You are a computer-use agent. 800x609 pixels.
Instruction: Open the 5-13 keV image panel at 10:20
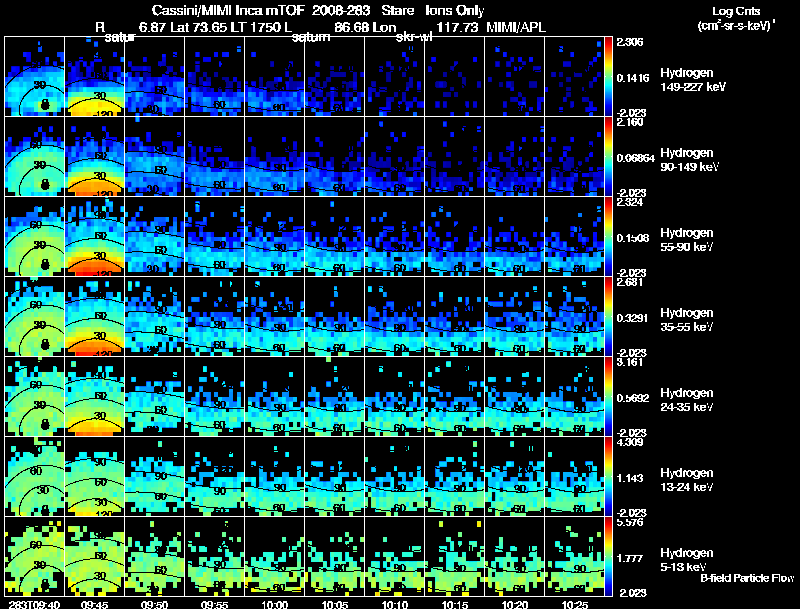pyautogui.click(x=514, y=556)
